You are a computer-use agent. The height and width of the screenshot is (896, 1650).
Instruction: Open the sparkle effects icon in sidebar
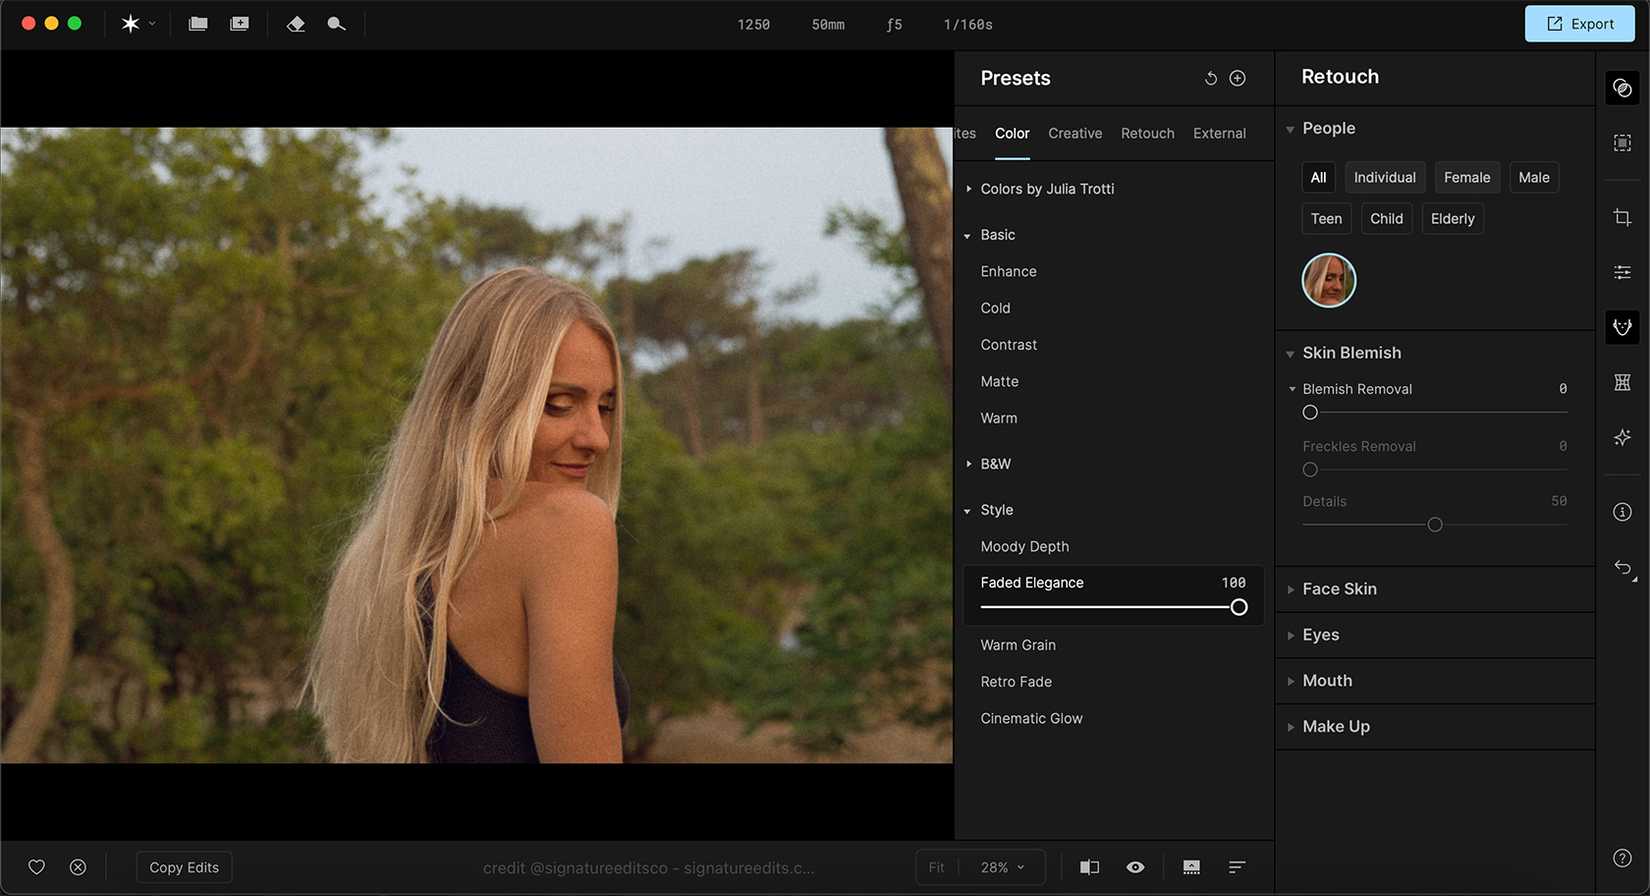(x=1622, y=437)
